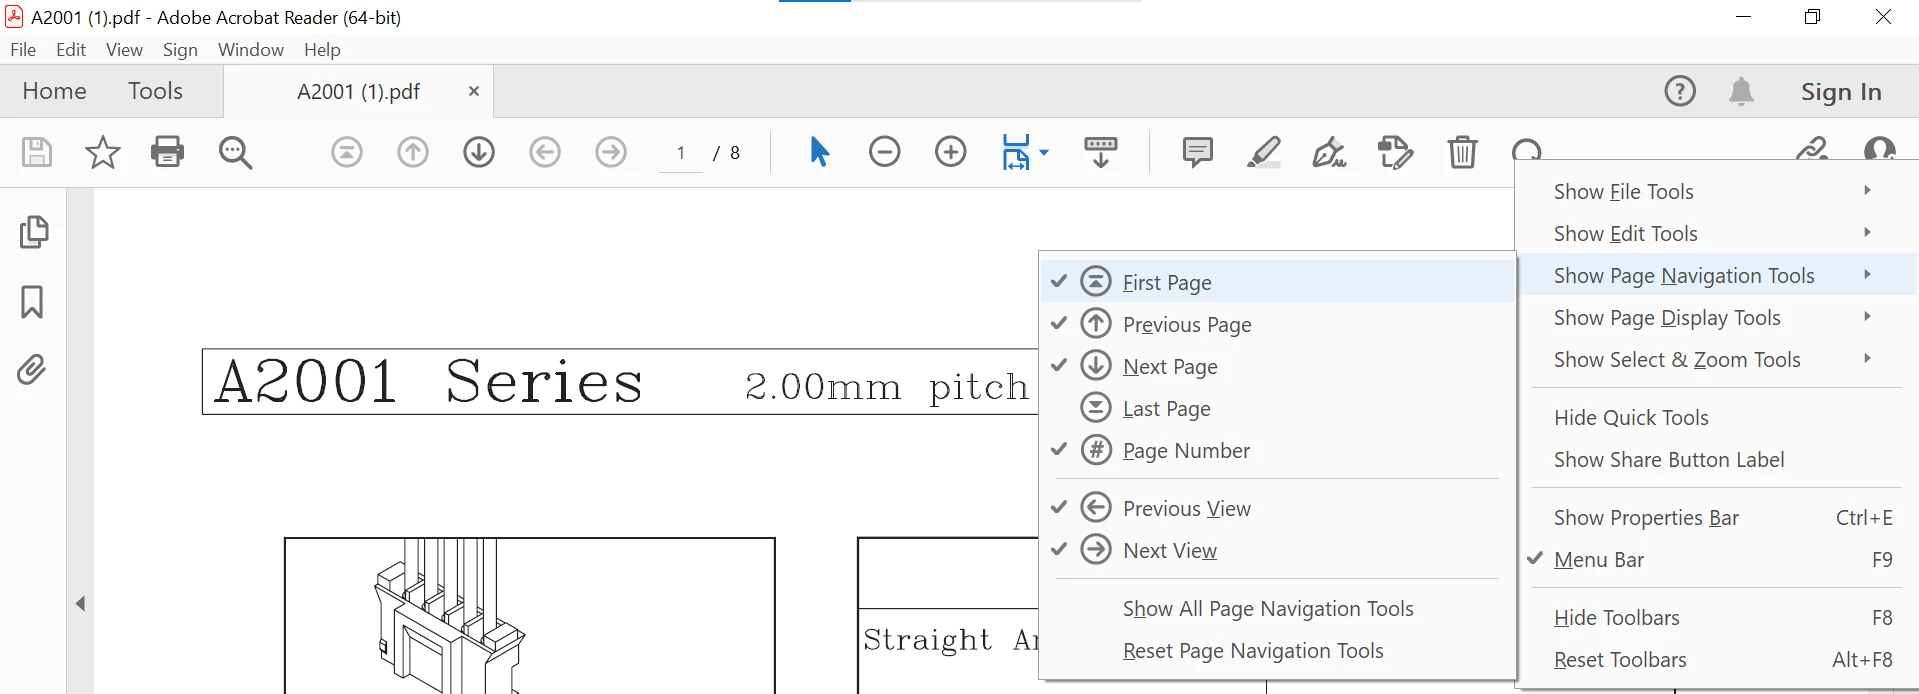Click the Sign In link
The image size is (1919, 694).
(1841, 91)
